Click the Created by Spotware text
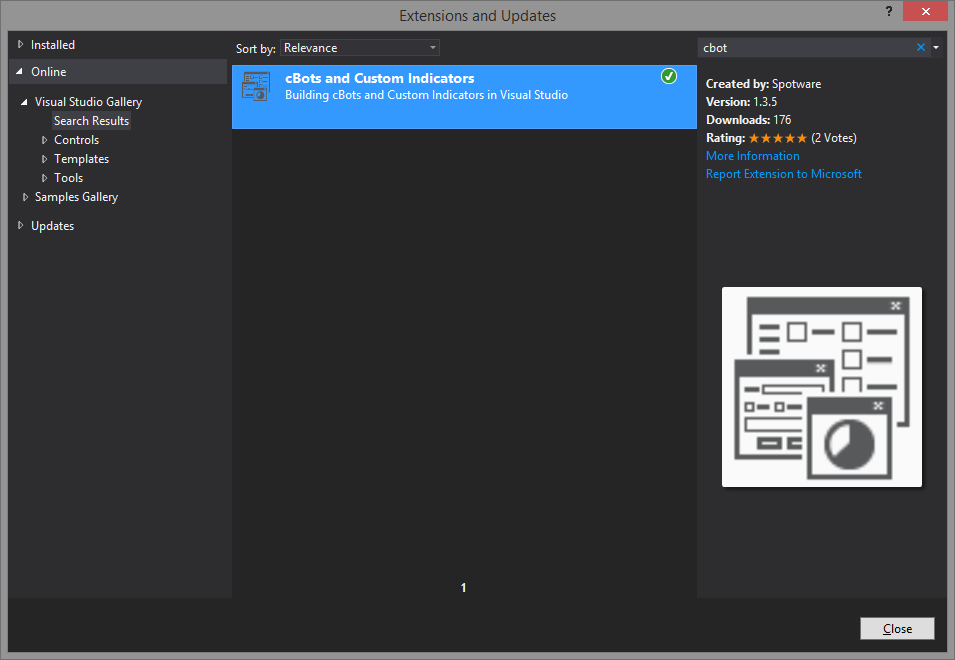This screenshot has width=955, height=660. [x=763, y=84]
